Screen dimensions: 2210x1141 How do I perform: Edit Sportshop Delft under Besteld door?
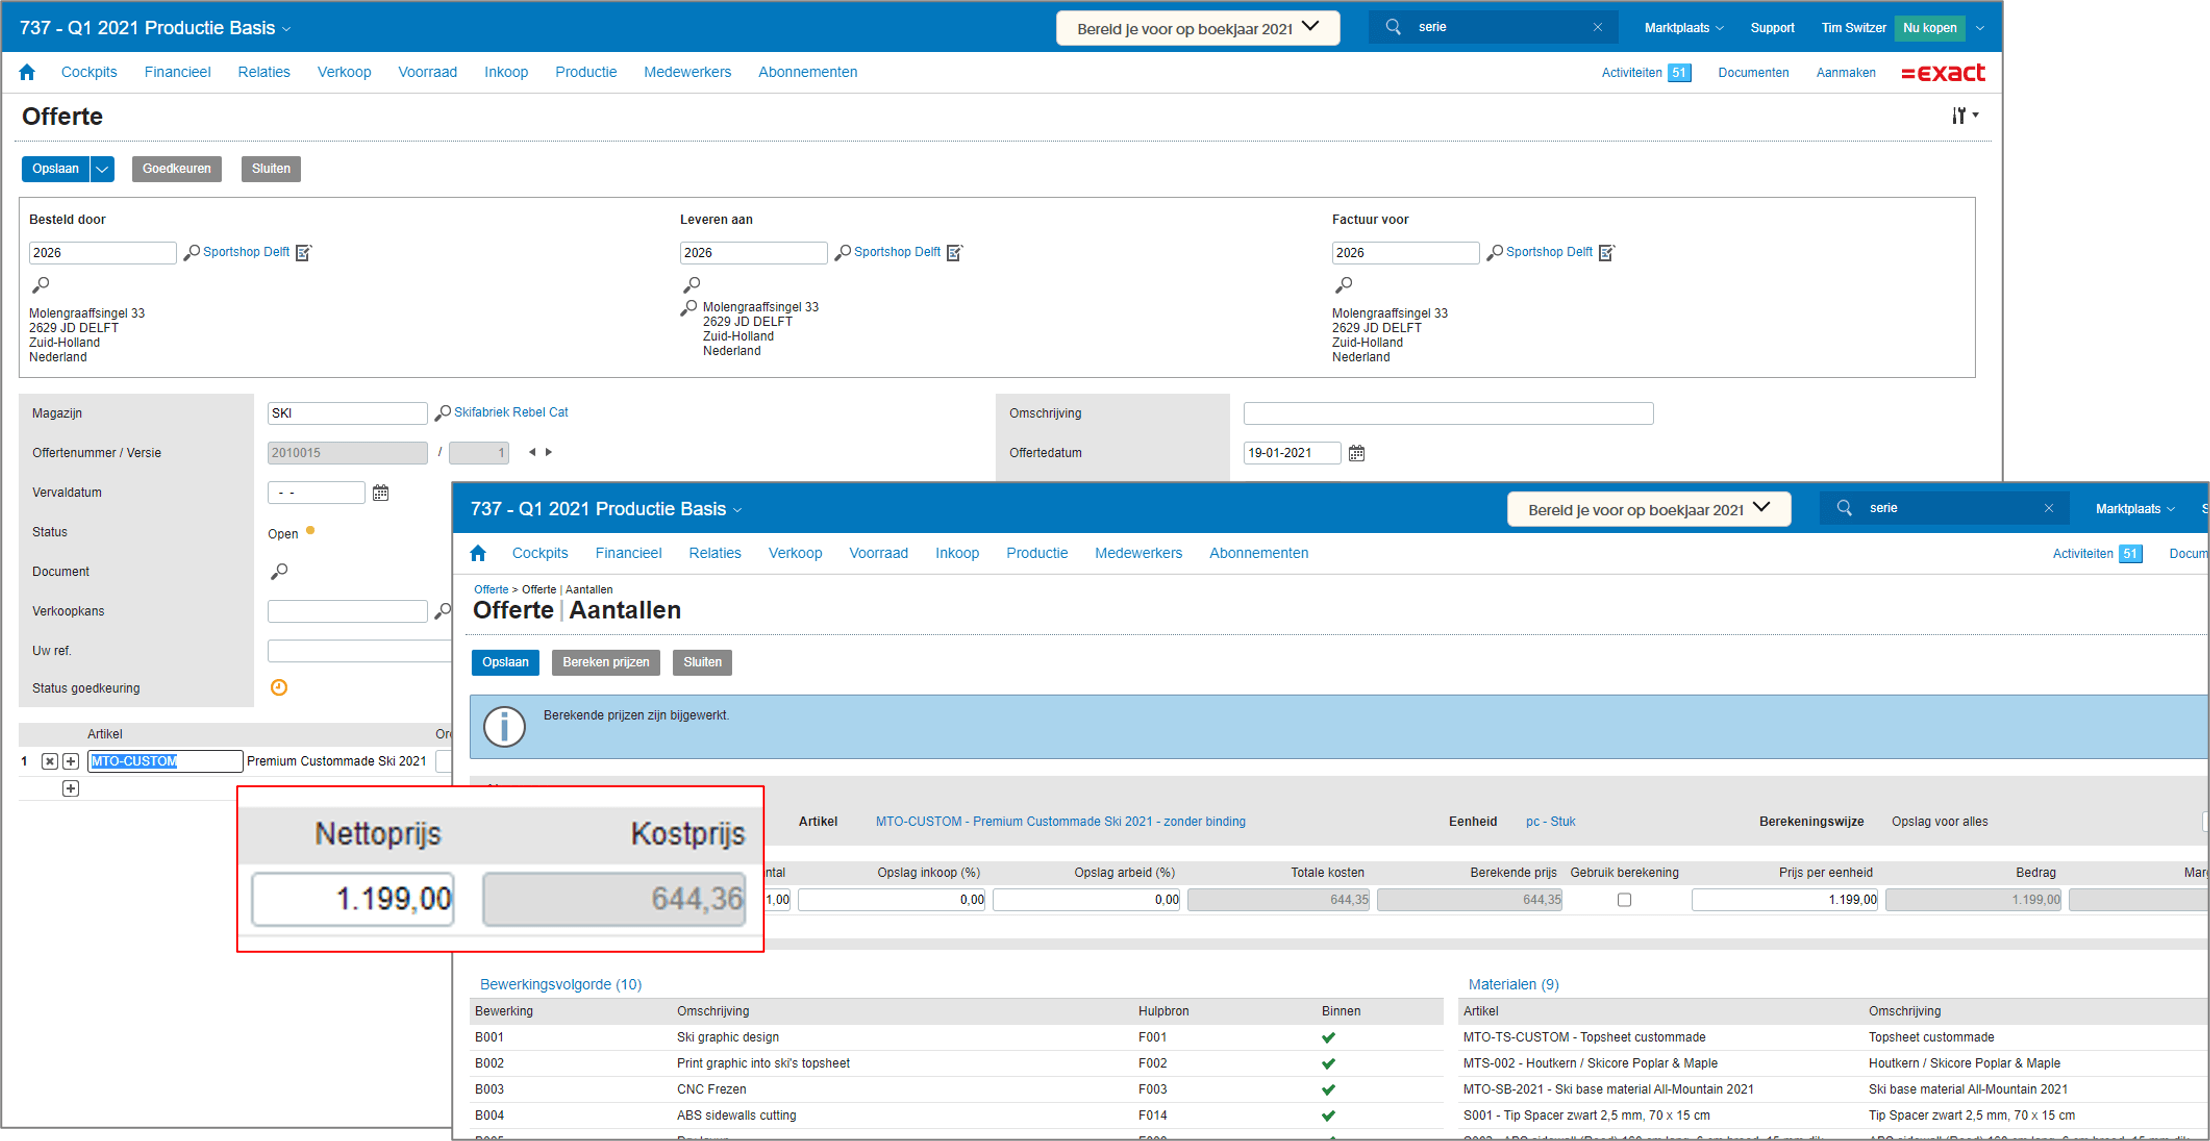tap(304, 253)
